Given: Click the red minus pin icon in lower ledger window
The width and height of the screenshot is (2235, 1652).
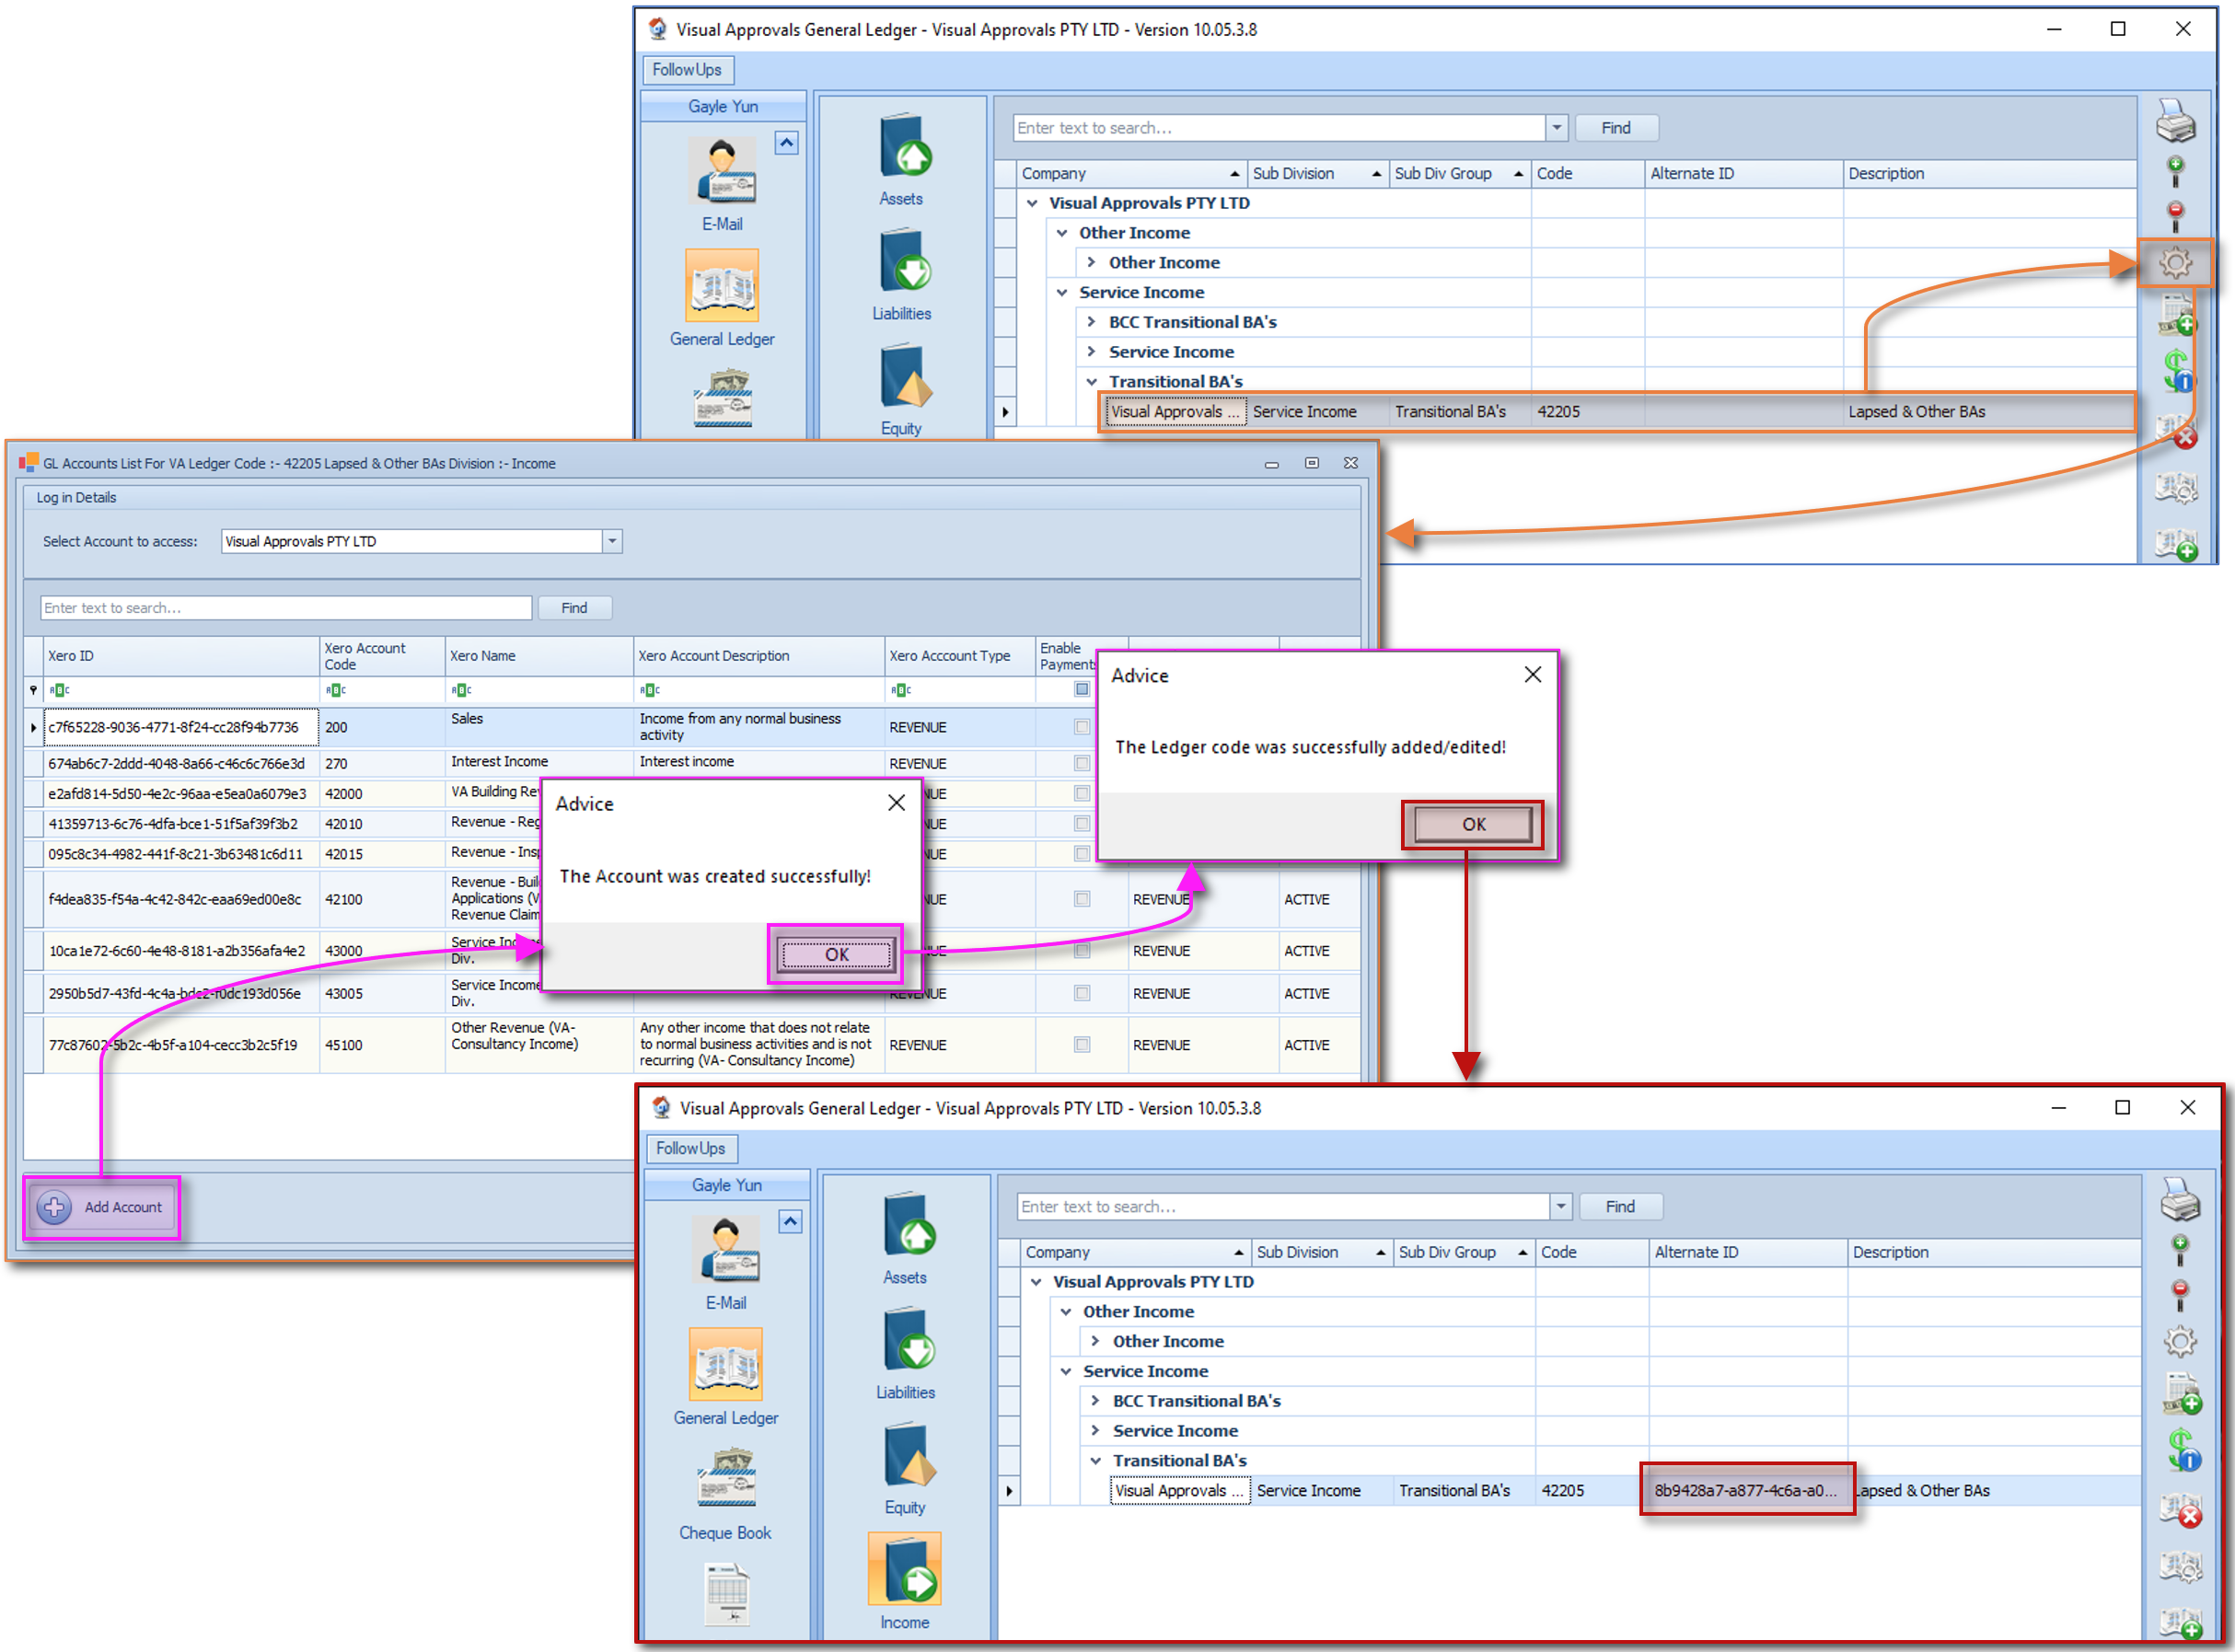Looking at the screenshot, I should point(2180,1295).
